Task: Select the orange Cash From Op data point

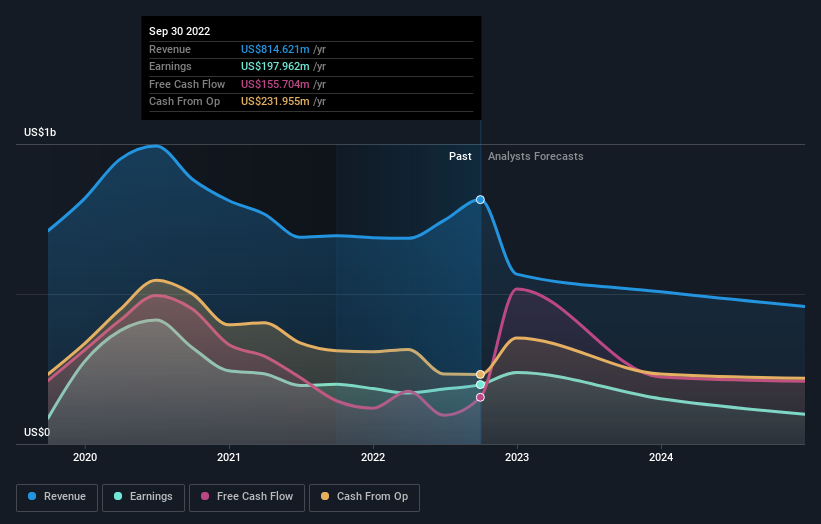Action: (x=480, y=374)
